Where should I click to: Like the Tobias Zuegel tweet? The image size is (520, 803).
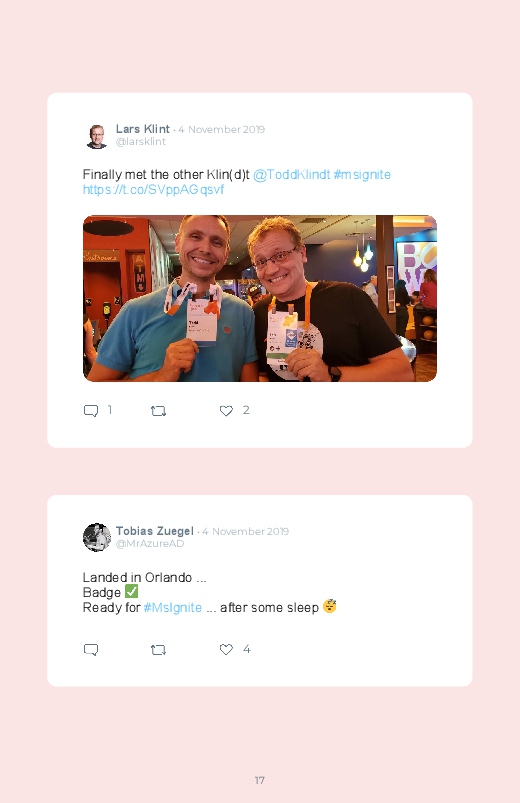click(x=226, y=649)
